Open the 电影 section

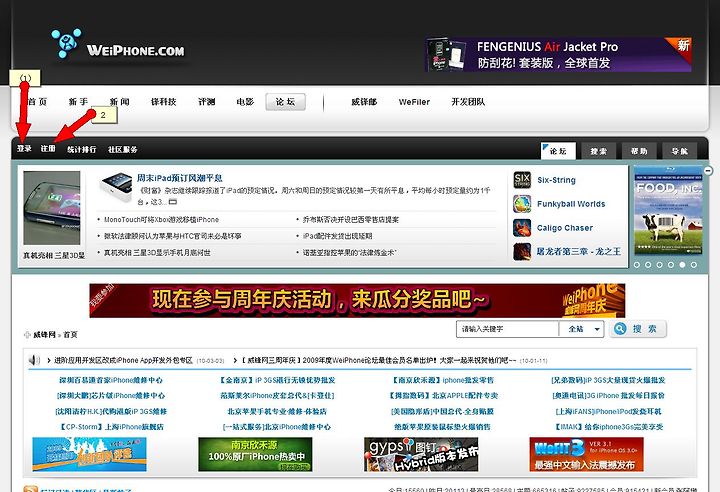[245, 102]
